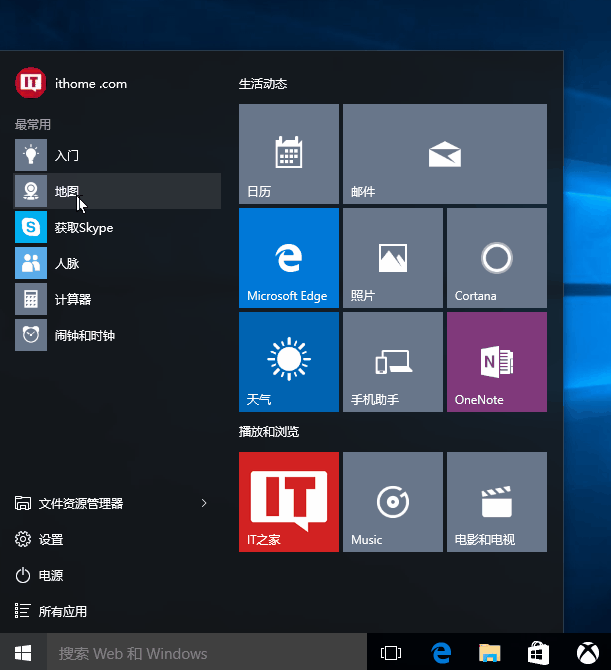Screen dimensions: 611x670
Task: Open Settings (设置) from Start menu
Action: (x=51, y=539)
